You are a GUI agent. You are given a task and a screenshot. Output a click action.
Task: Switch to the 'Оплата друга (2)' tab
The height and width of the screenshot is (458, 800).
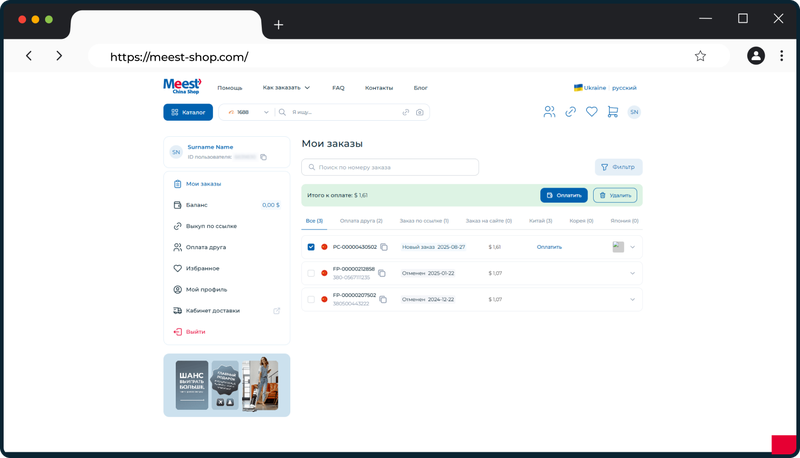(361, 220)
